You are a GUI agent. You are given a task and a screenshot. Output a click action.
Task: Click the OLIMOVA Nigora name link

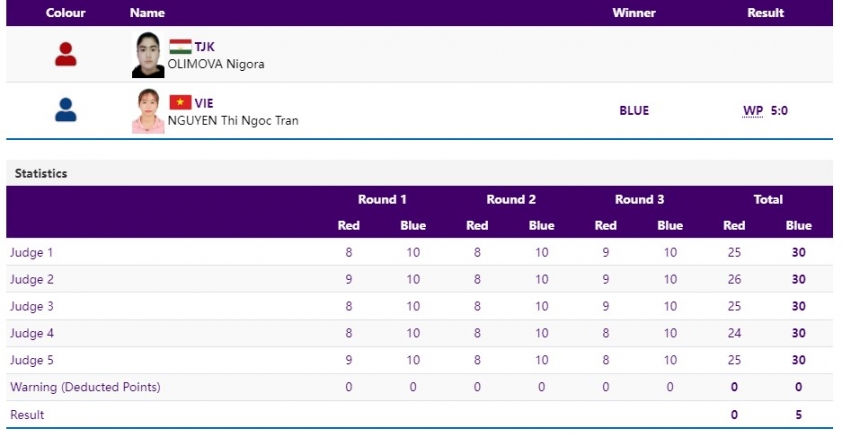216,64
